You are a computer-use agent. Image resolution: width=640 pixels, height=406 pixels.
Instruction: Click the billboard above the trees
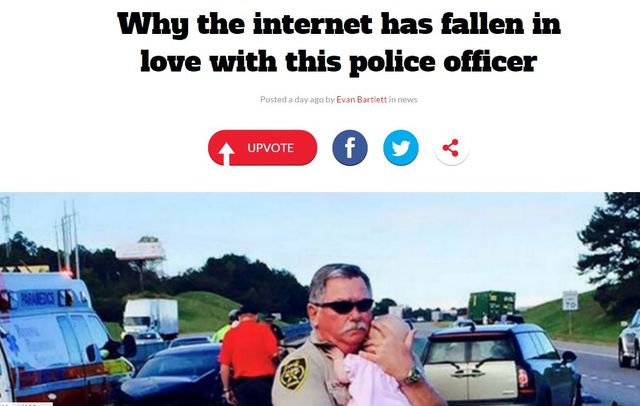tap(140, 250)
